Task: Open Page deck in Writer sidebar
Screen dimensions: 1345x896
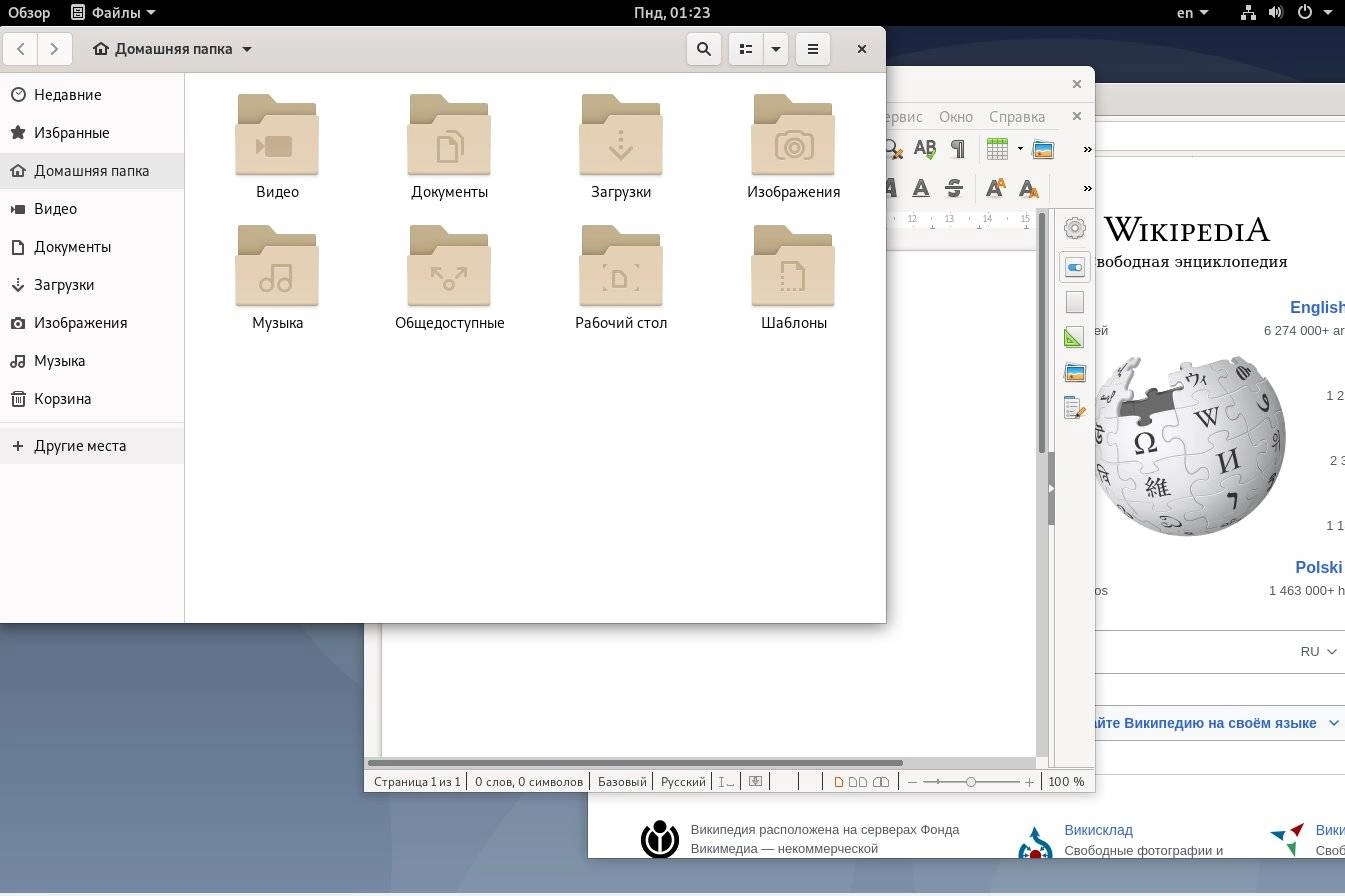Action: point(1075,303)
